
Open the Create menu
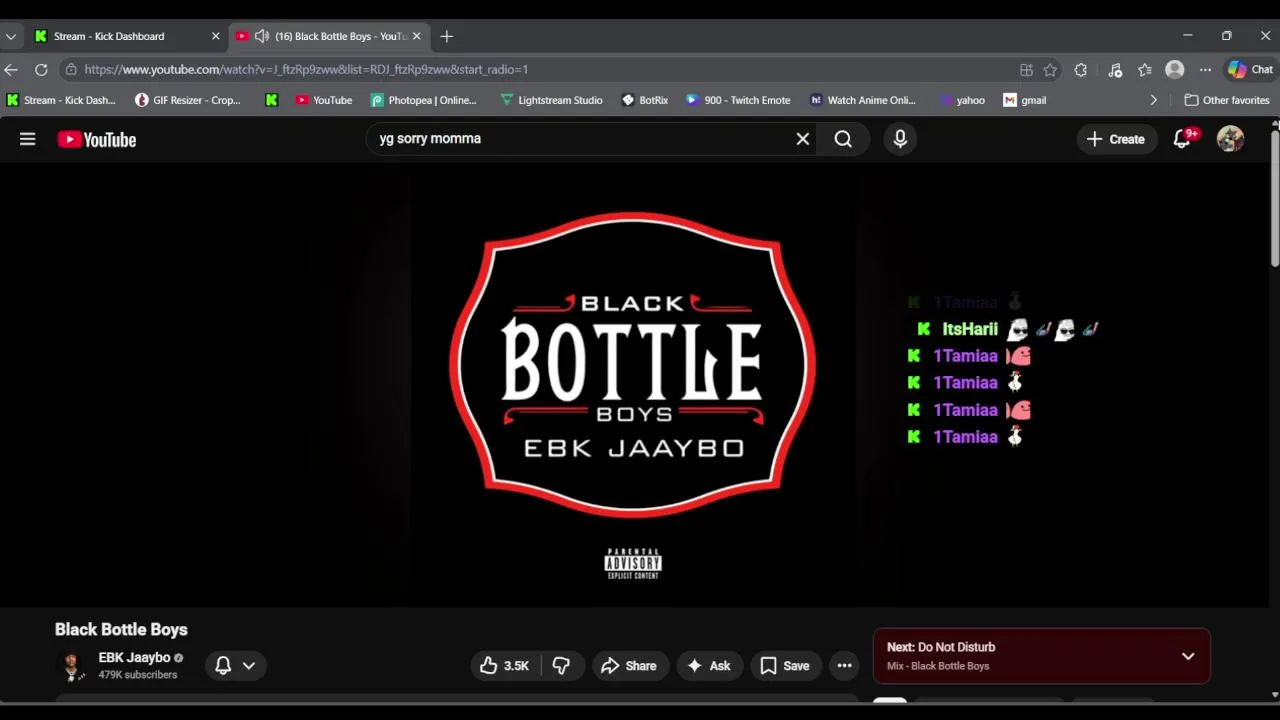(1116, 139)
